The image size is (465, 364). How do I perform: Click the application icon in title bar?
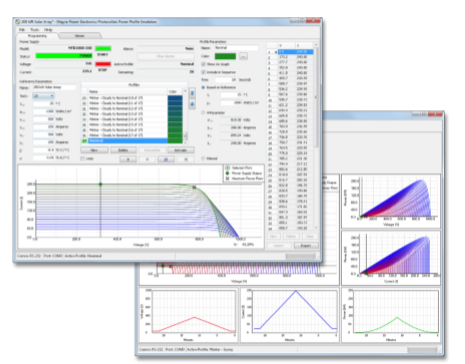pos(18,22)
